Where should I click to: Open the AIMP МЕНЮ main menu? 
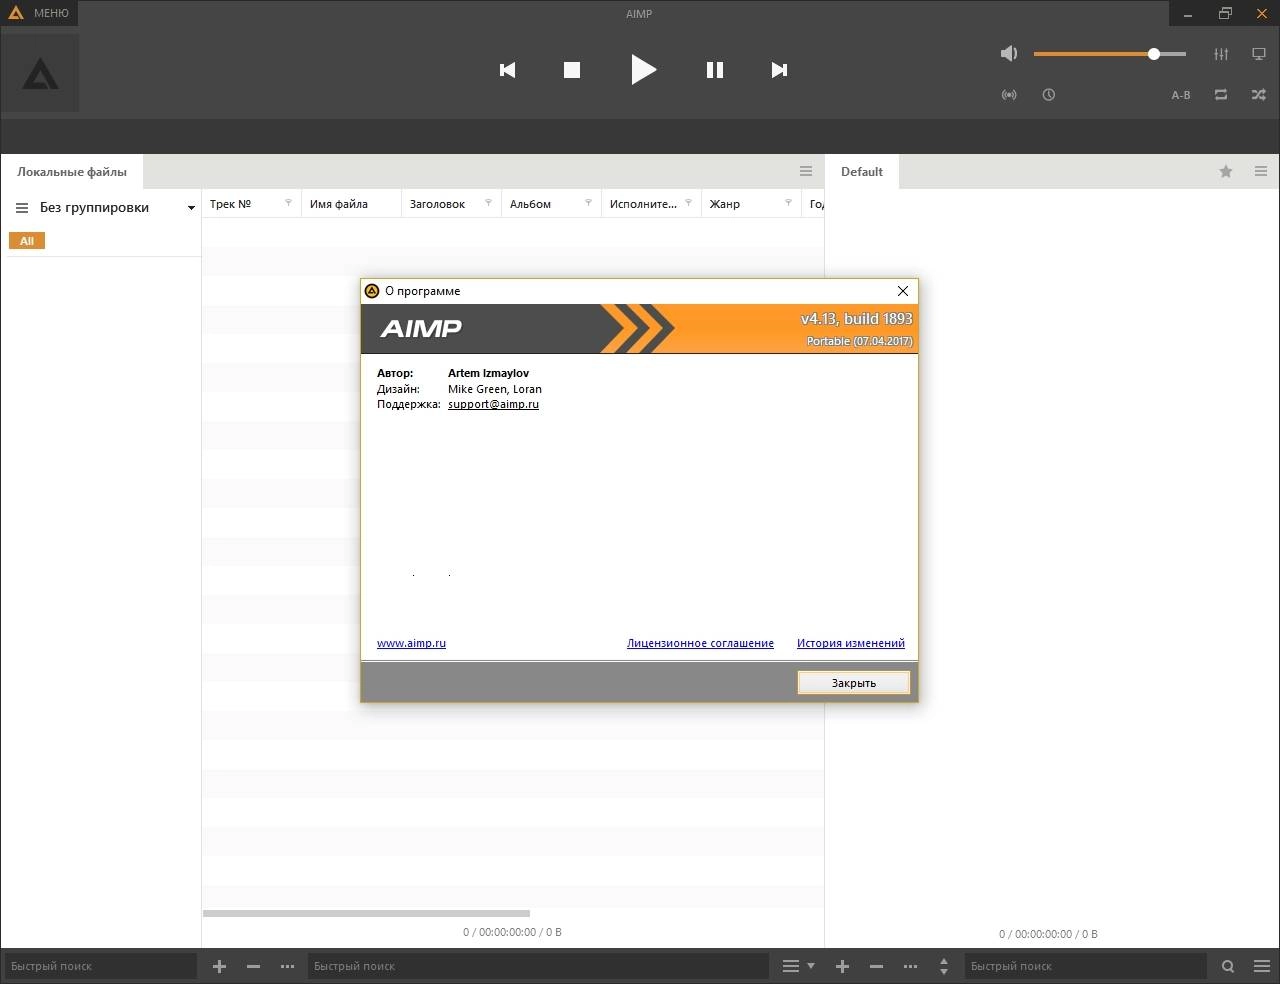coord(40,13)
